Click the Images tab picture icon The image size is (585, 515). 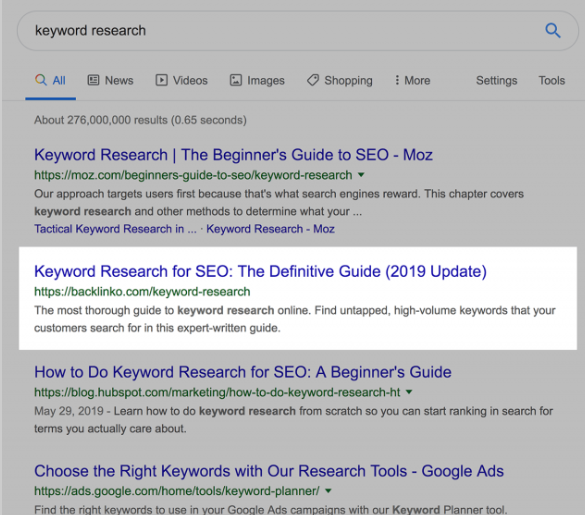(235, 80)
